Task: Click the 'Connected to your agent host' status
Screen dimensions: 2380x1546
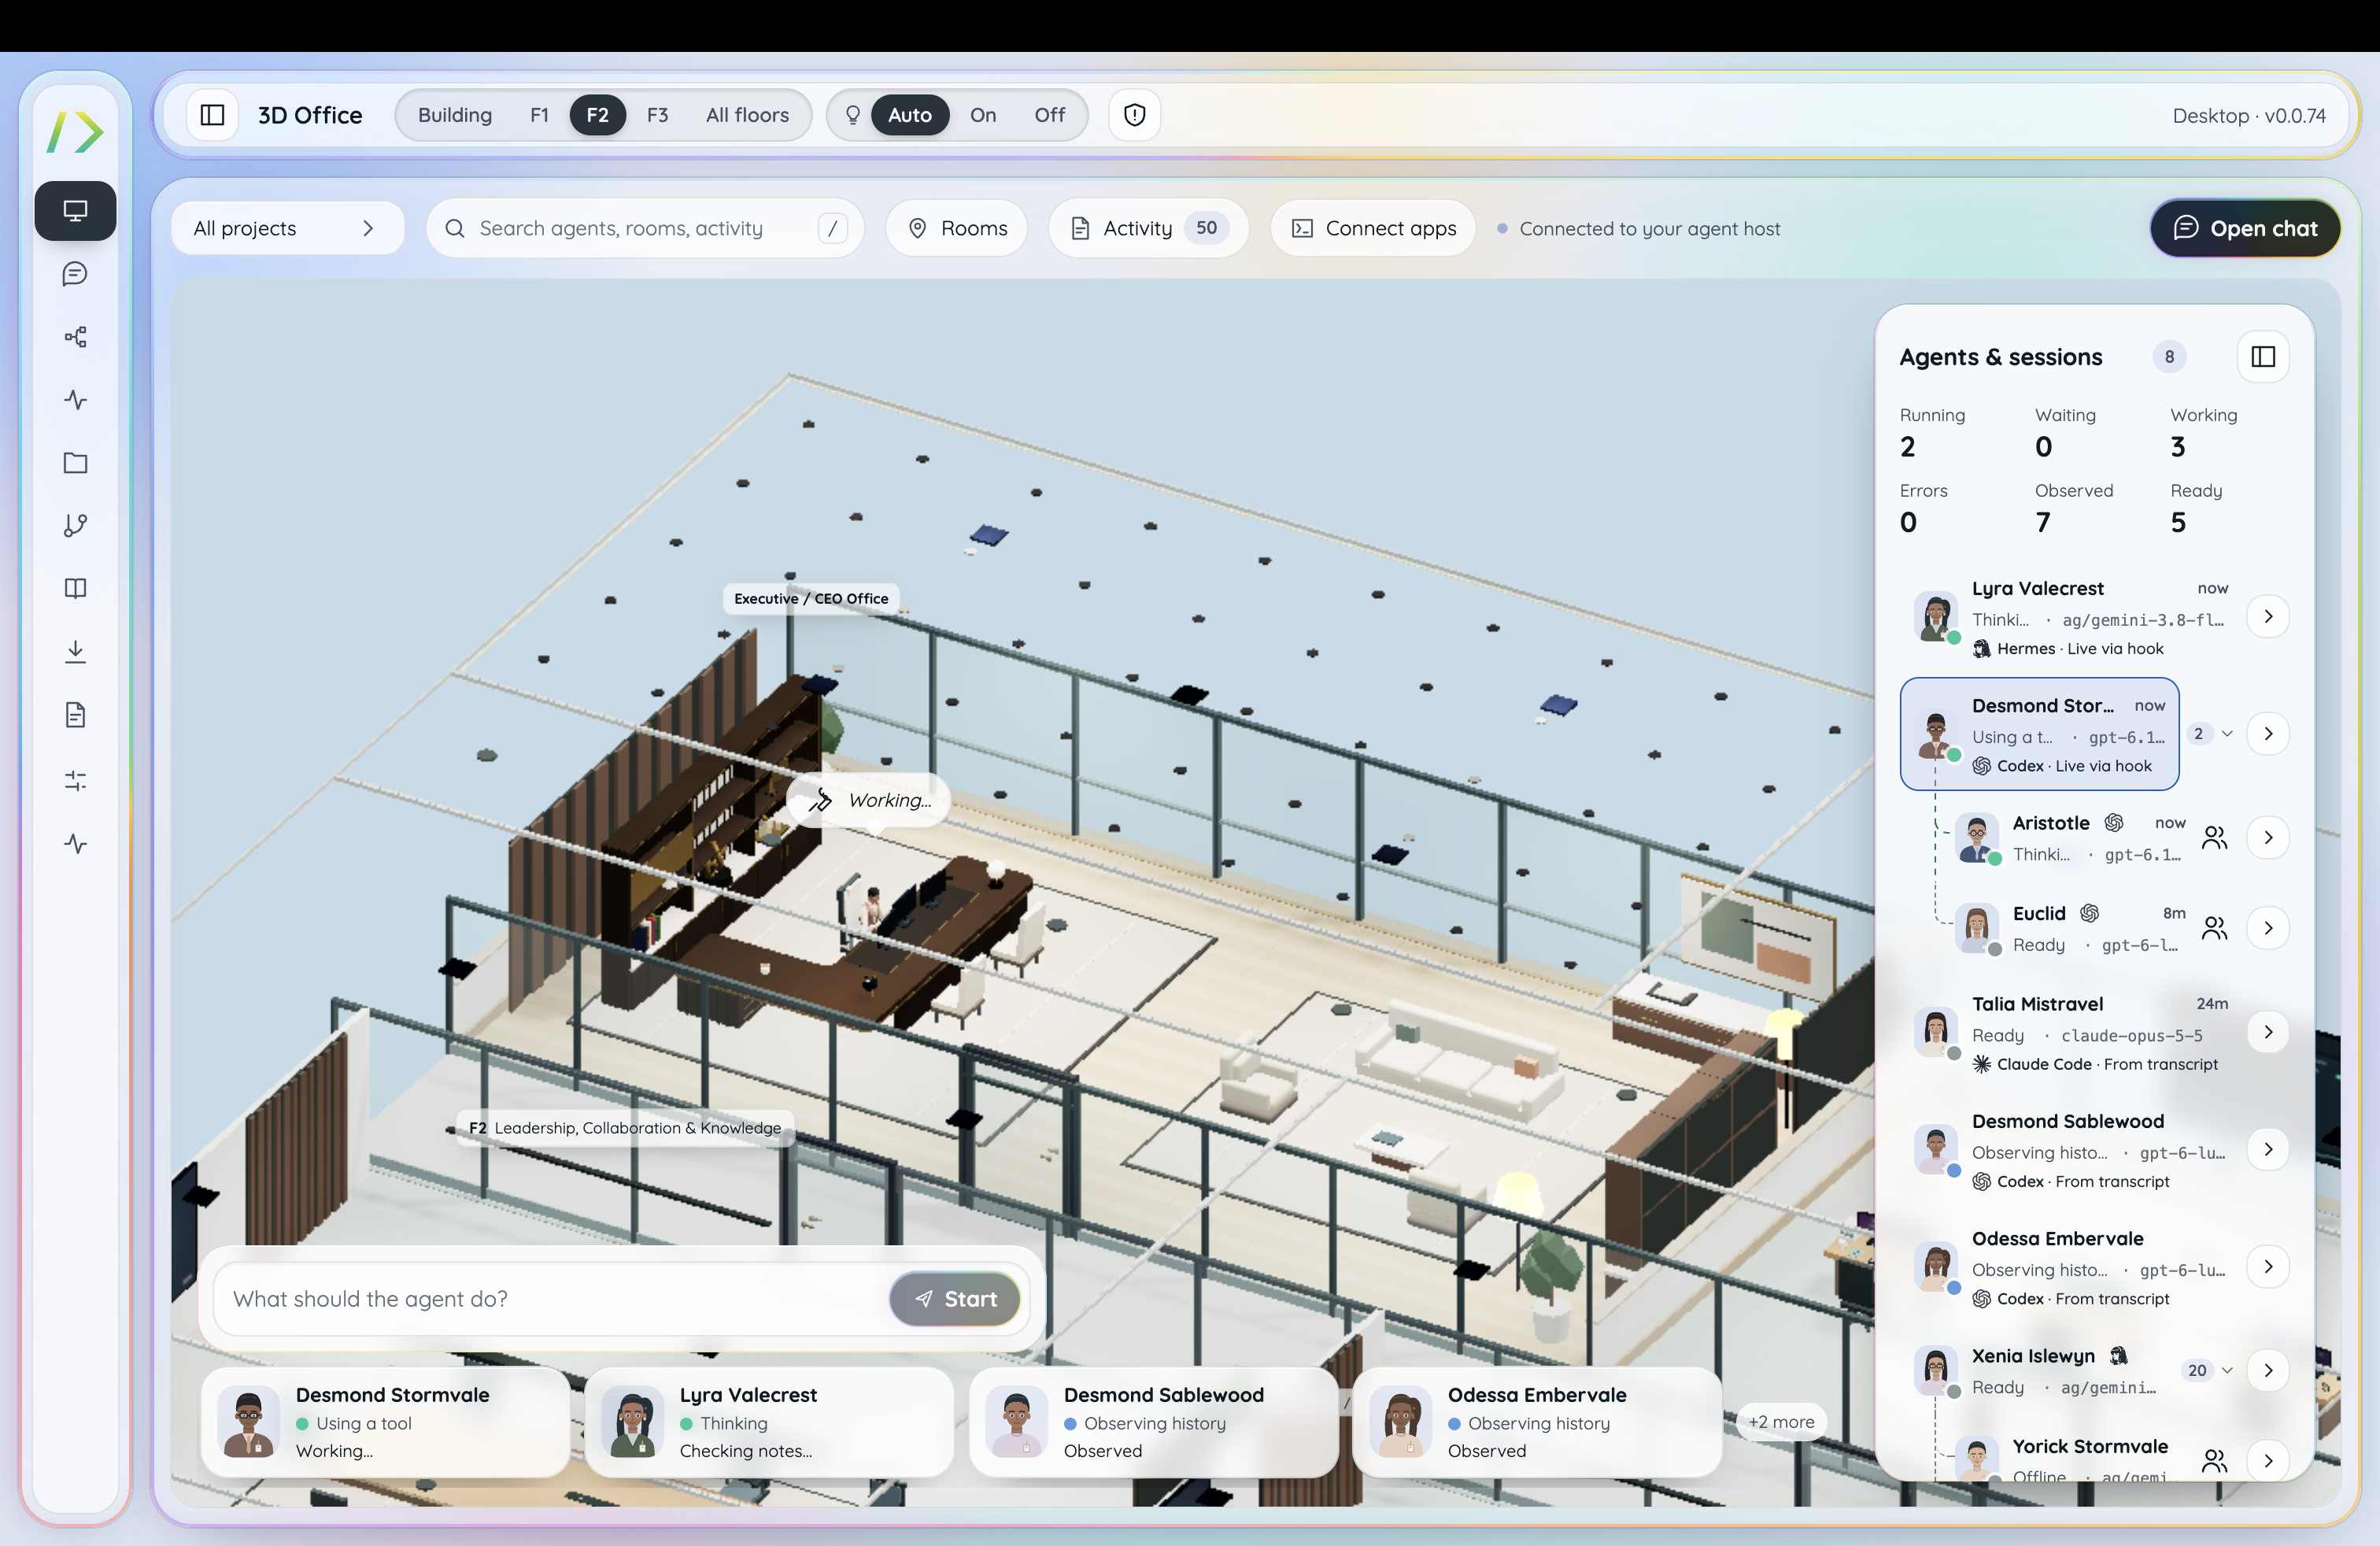Action: click(x=1639, y=229)
